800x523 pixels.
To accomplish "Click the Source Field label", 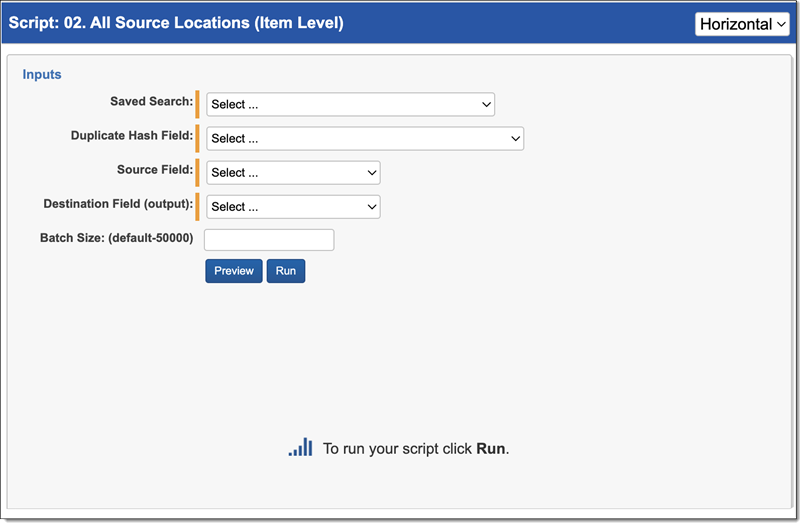I will pos(155,169).
